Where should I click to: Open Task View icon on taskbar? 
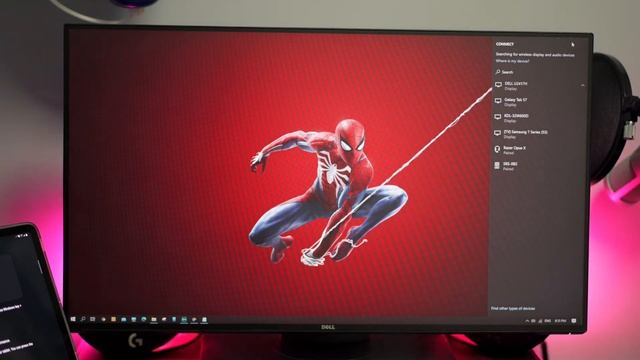pyautogui.click(x=93, y=319)
